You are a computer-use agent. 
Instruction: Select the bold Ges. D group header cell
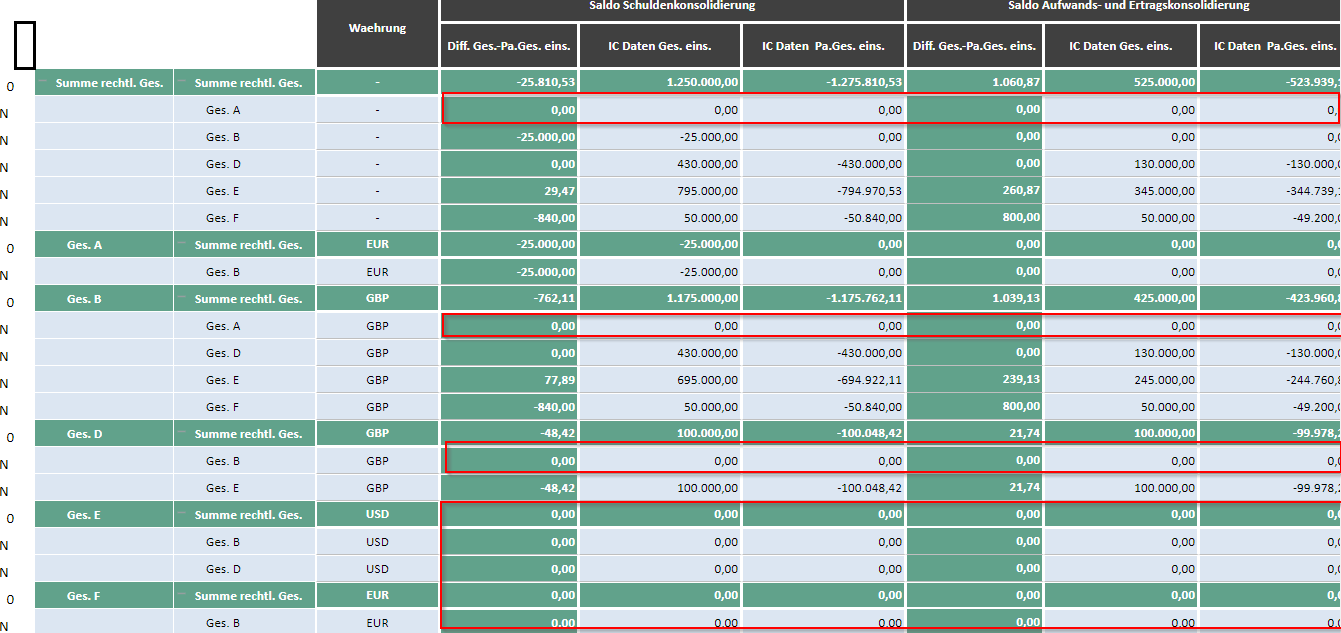[104, 433]
